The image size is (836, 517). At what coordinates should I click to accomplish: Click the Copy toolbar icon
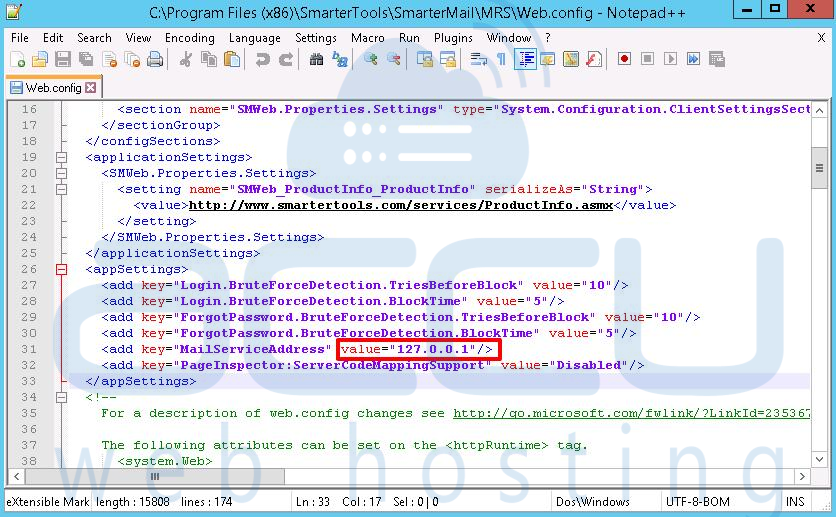(x=208, y=59)
